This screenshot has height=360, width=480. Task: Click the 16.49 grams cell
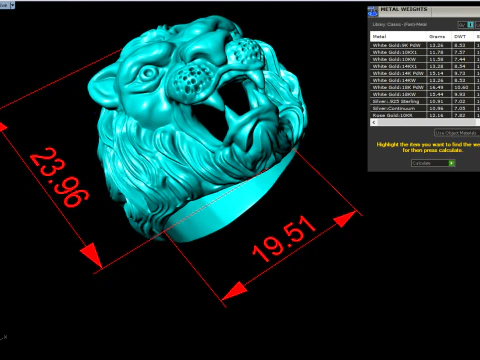[438, 87]
